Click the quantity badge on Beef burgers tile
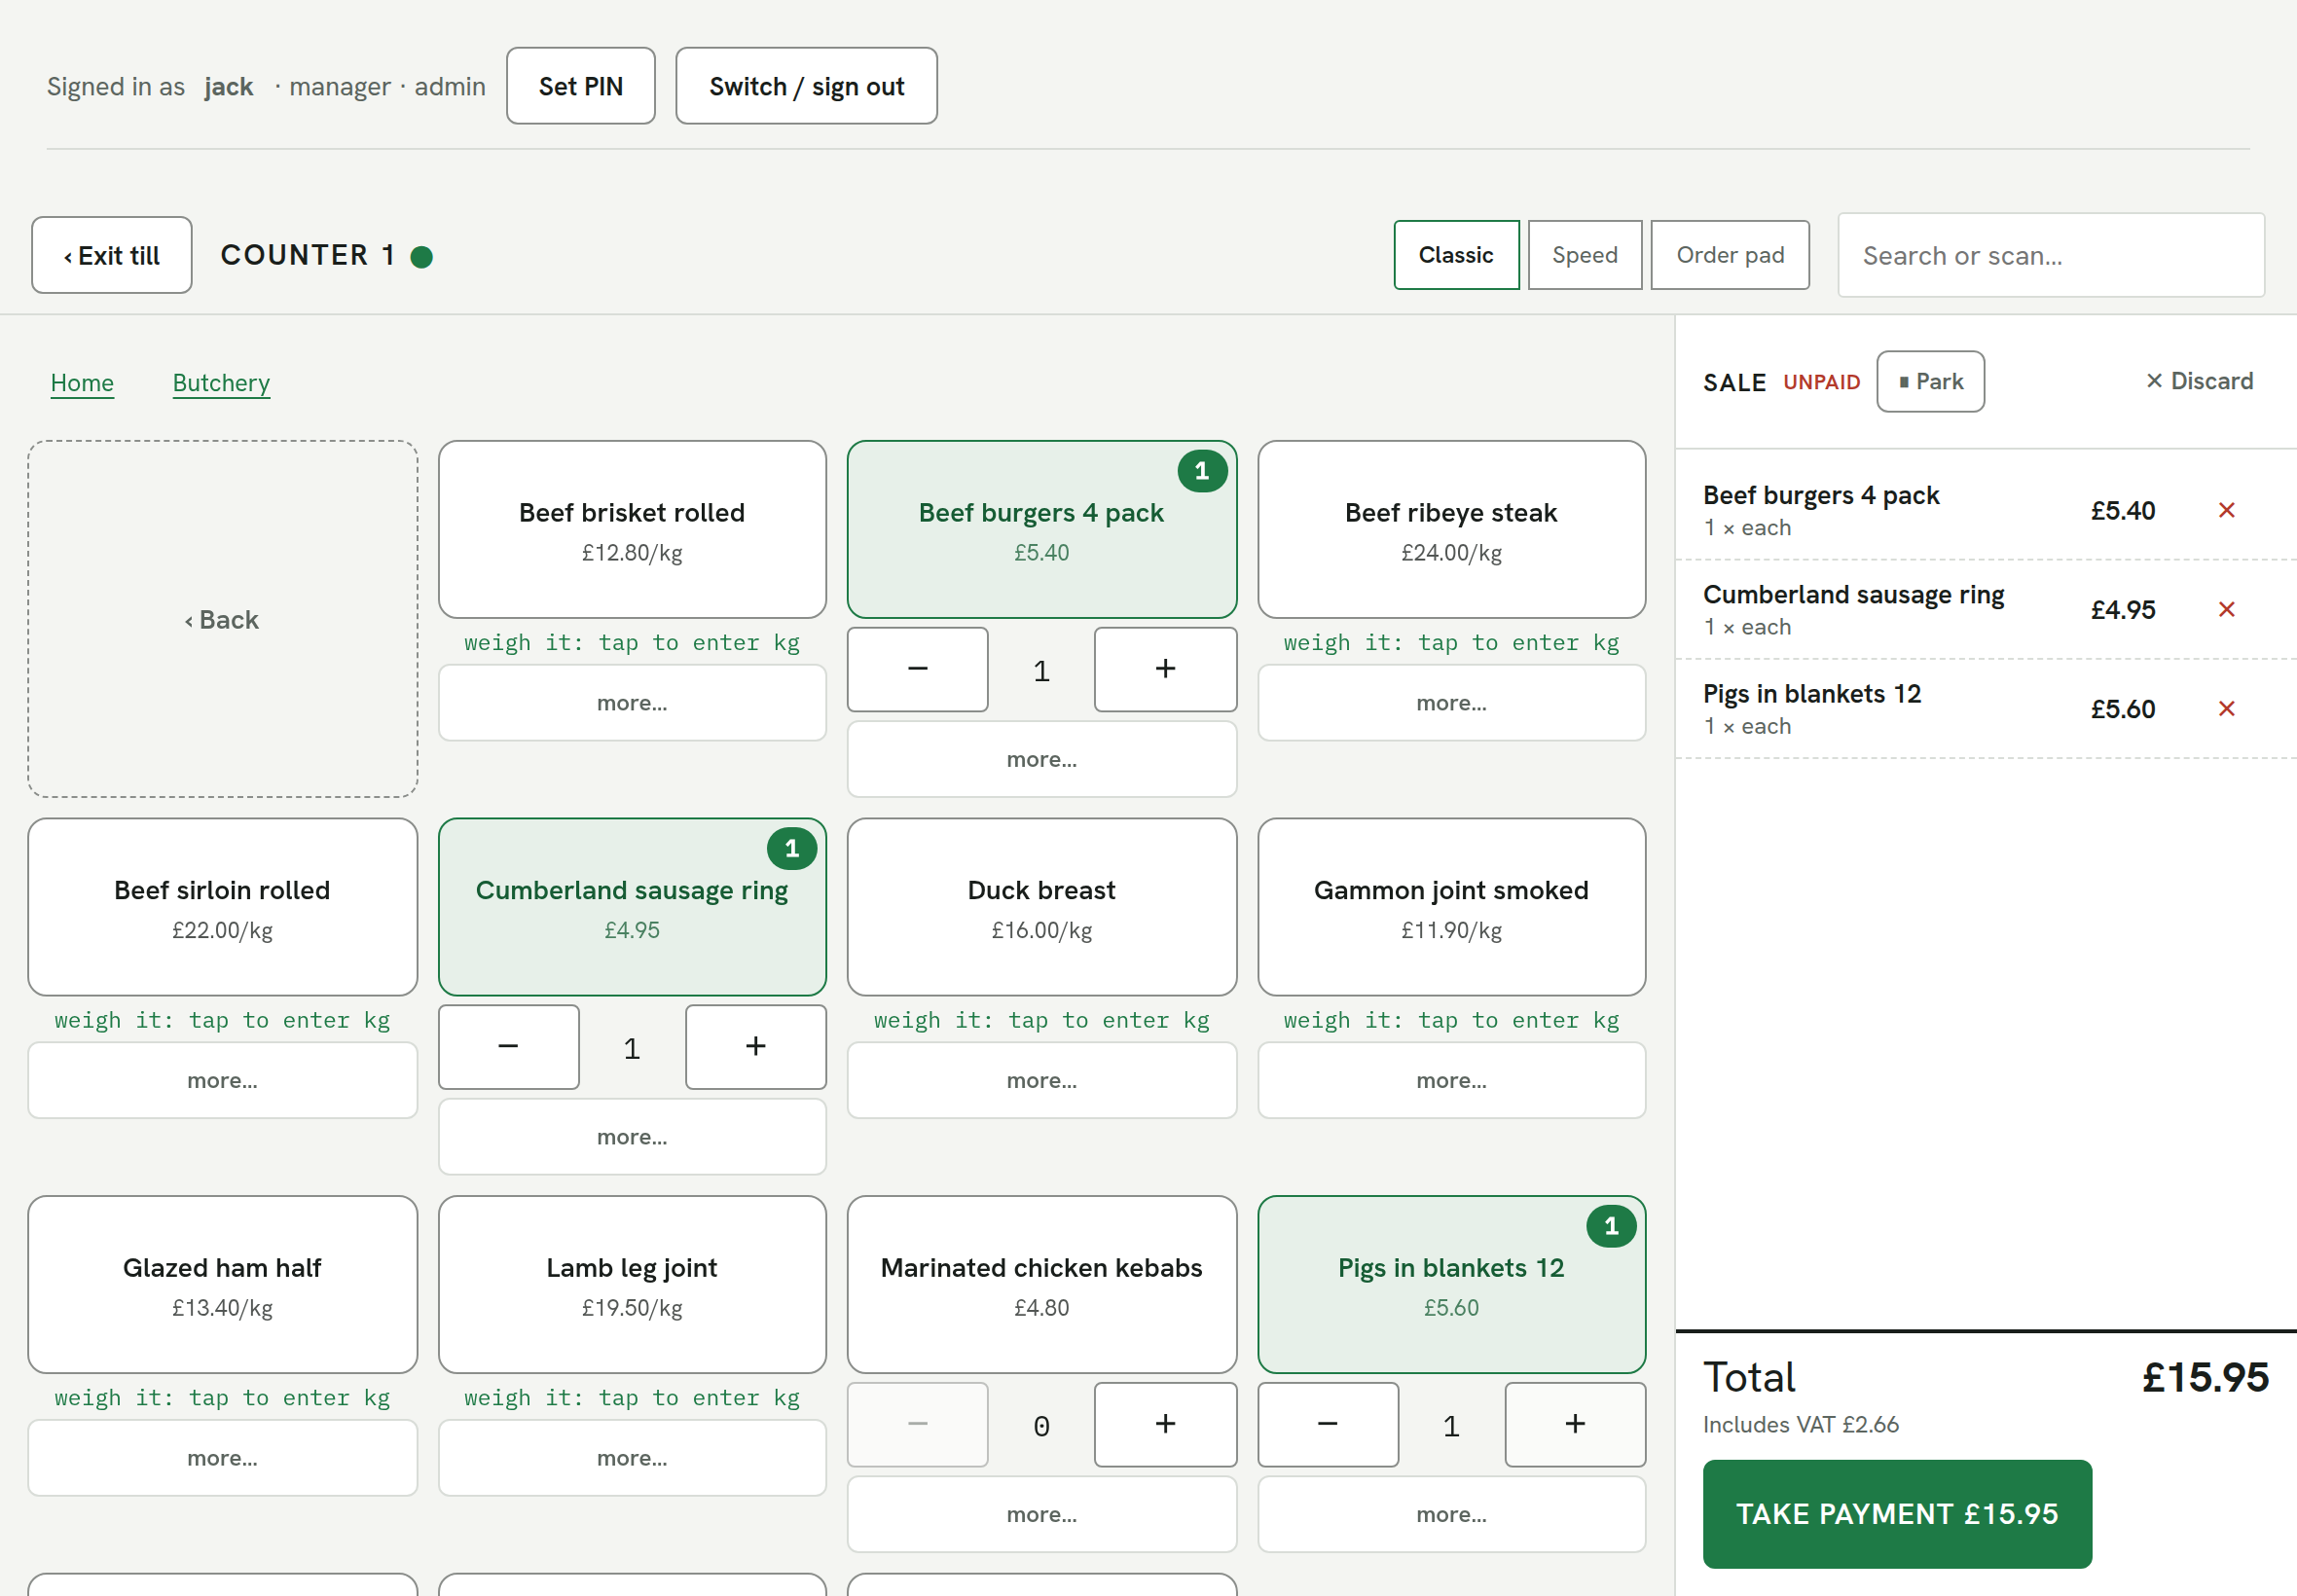 [x=1202, y=470]
